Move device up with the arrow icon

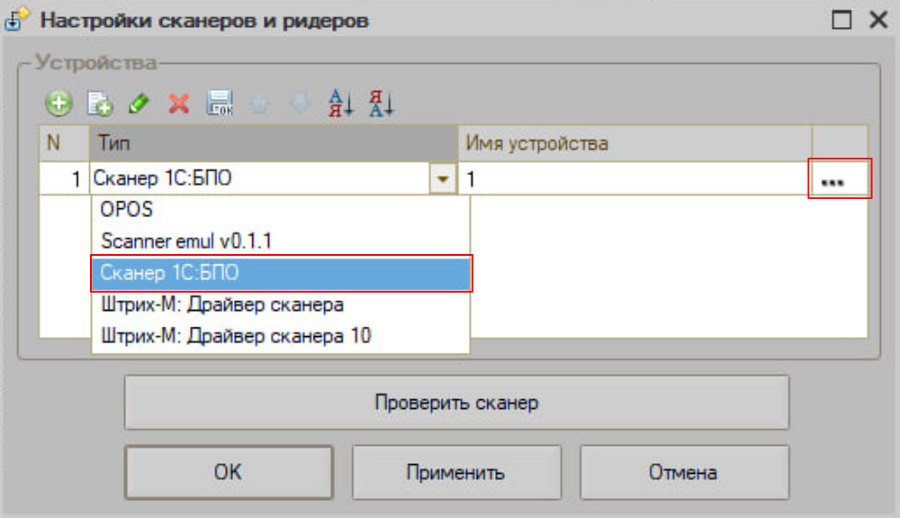(259, 104)
